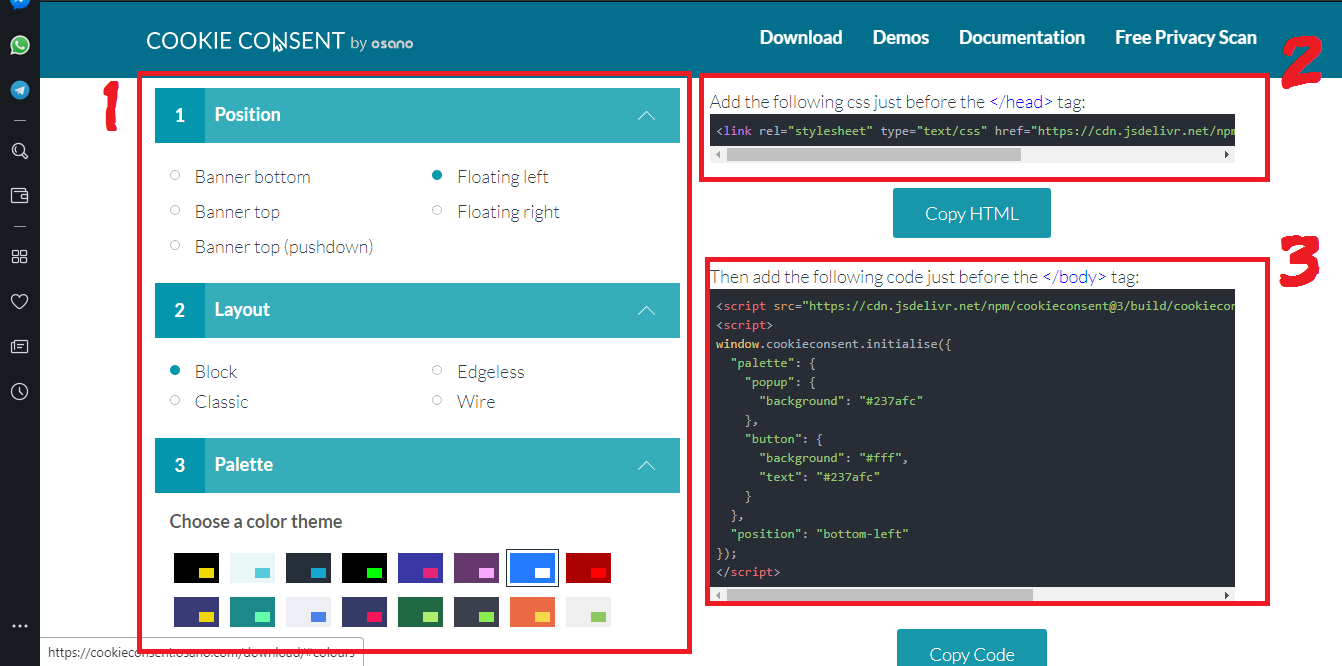Open Telegram in the browser sidebar

pos(19,90)
